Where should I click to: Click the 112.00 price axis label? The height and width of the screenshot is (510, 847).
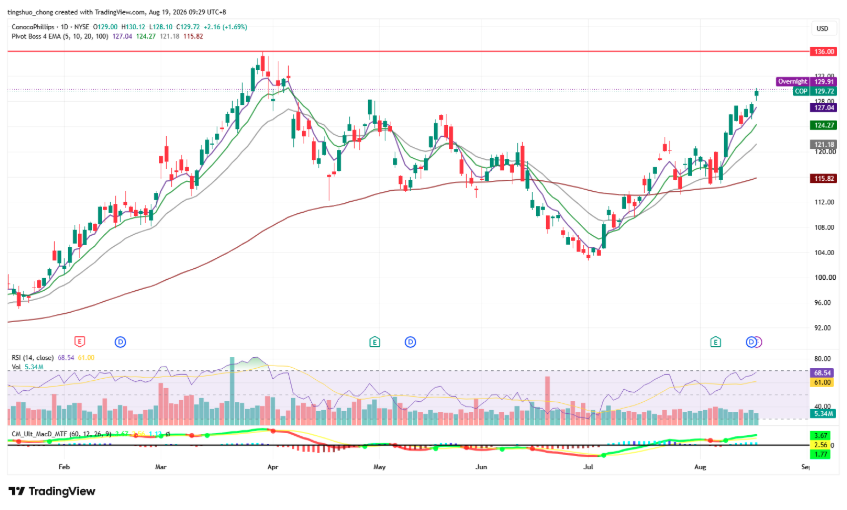tap(824, 202)
